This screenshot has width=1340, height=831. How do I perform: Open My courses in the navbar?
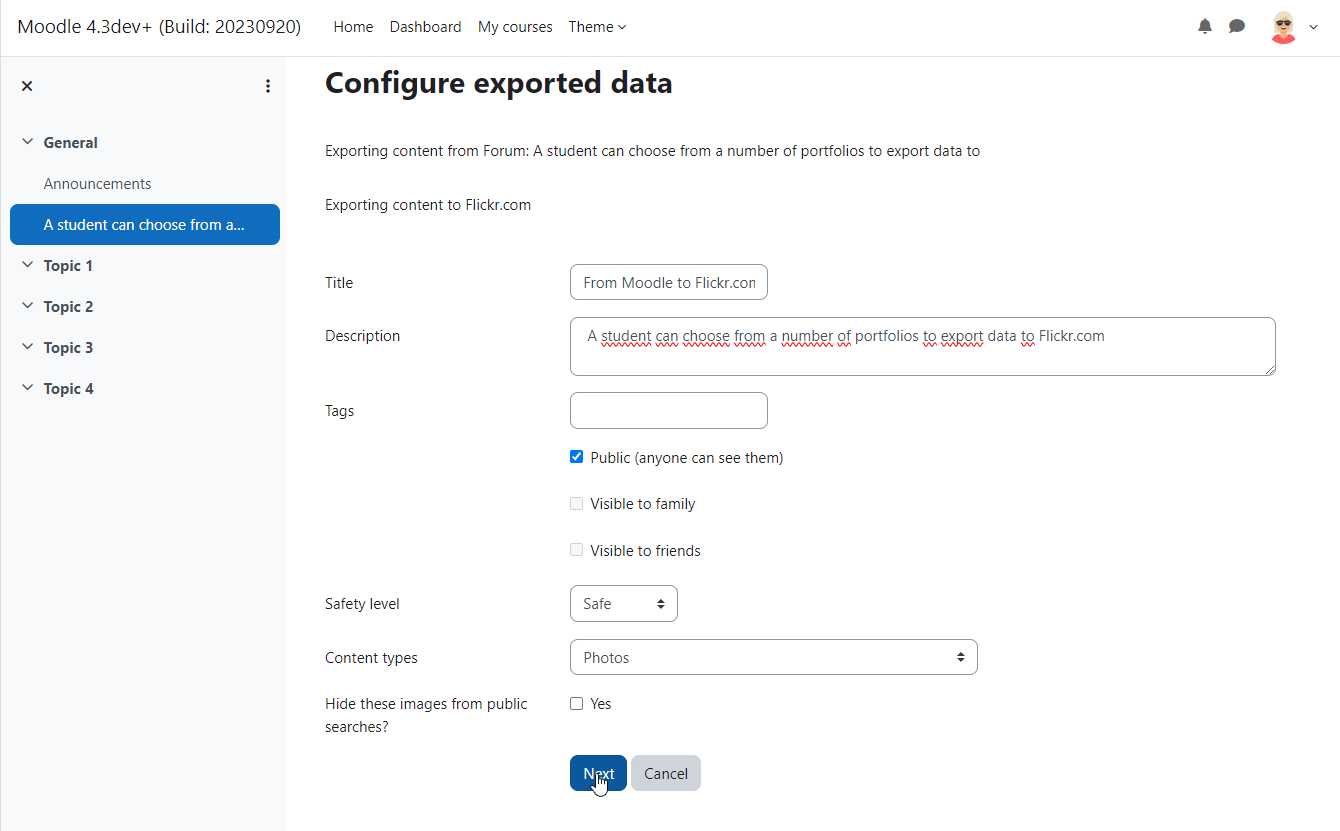(515, 27)
